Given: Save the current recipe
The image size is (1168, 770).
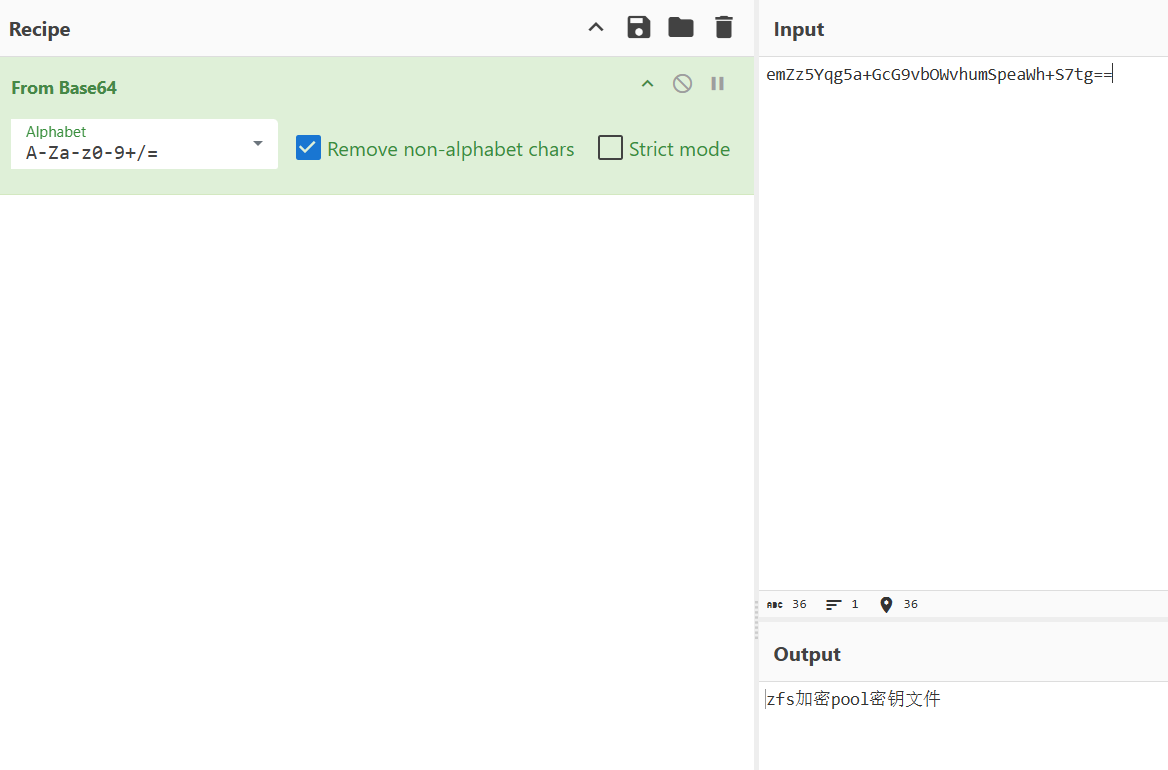Looking at the screenshot, I should click(x=638, y=28).
